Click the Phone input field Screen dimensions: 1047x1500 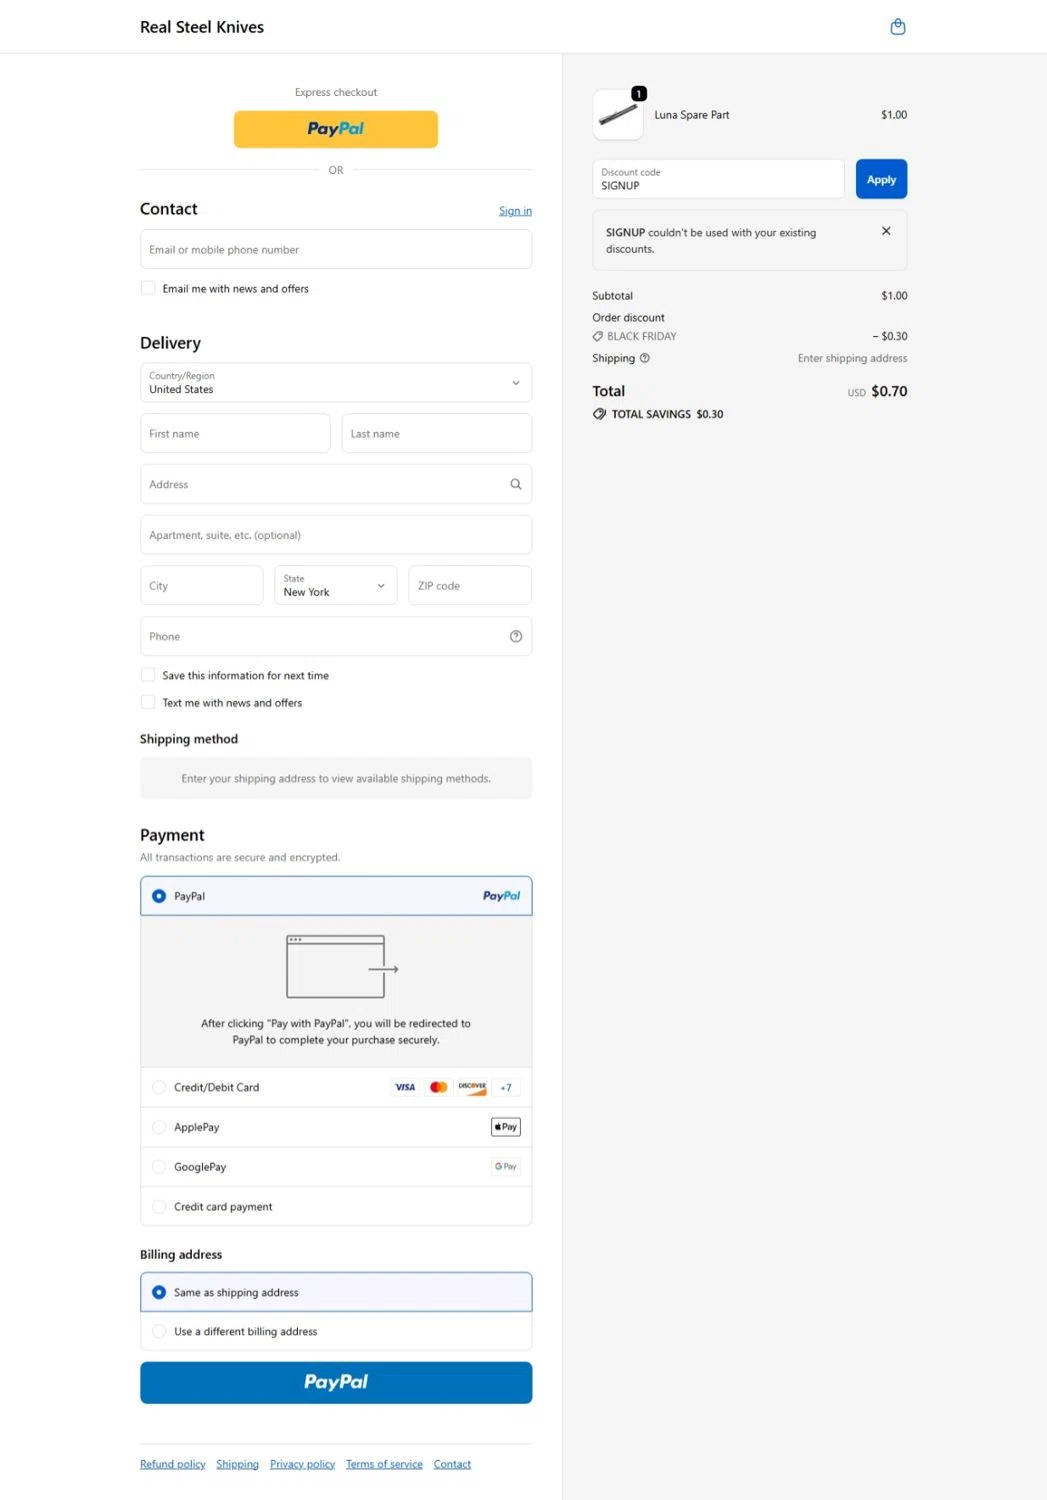point(336,636)
